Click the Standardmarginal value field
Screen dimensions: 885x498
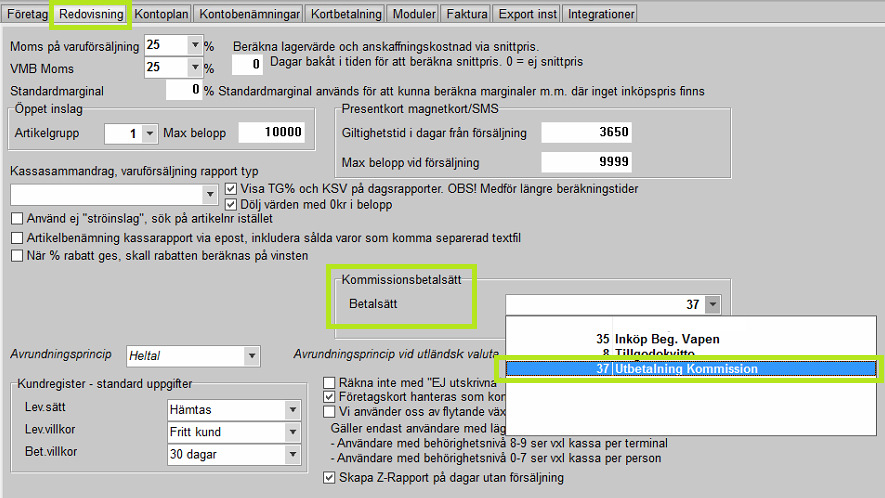(x=182, y=91)
